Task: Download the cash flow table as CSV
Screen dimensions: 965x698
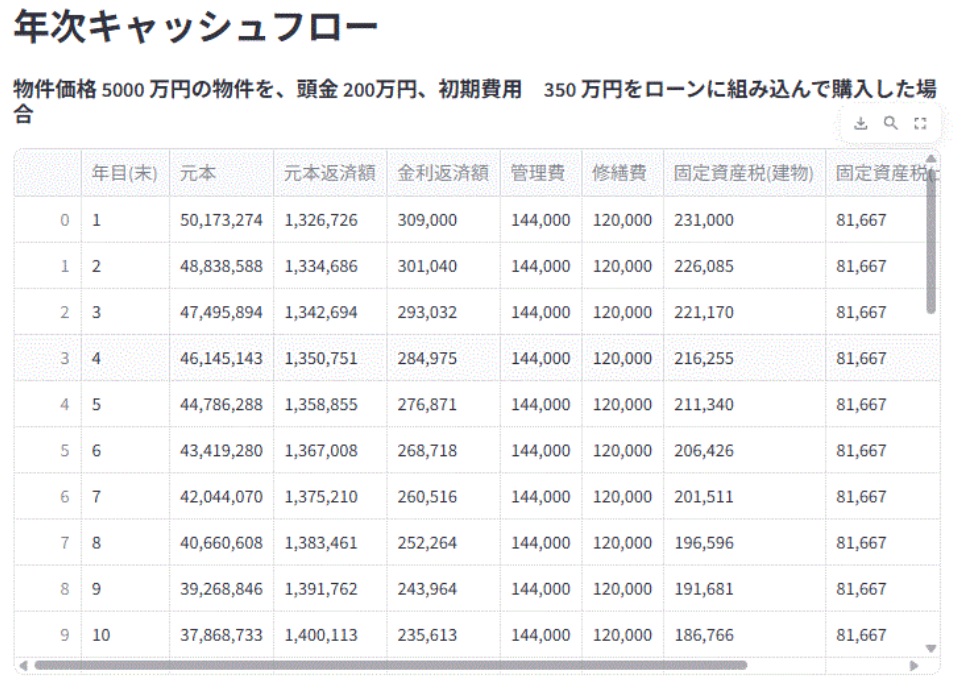Action: 861,124
